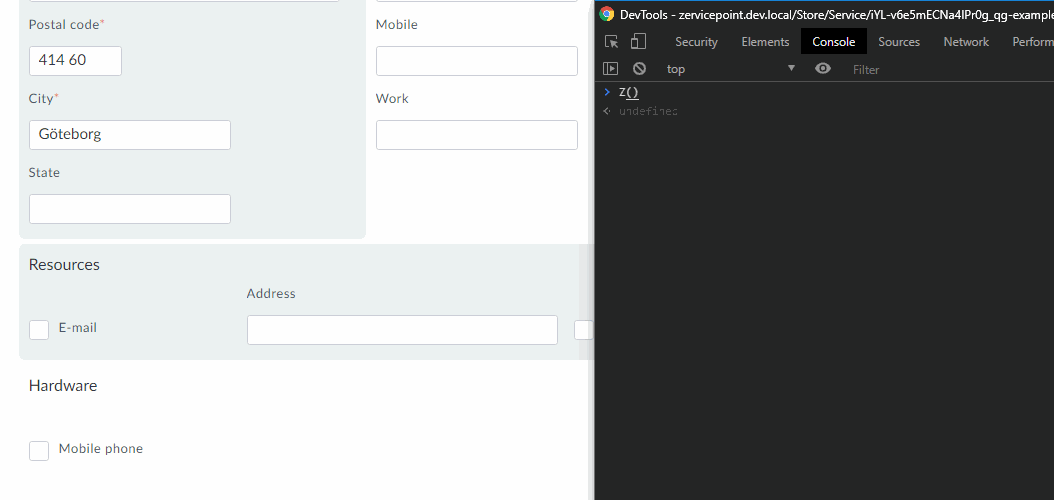
Task: Focus the Resources Address input box
Action: tap(402, 330)
